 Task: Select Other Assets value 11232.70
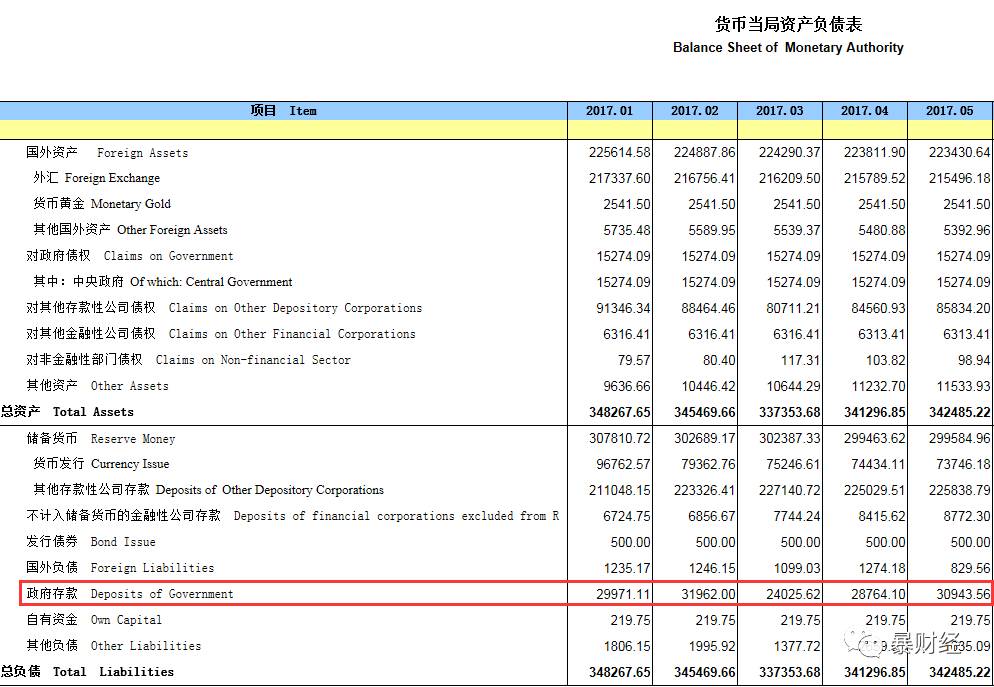click(x=878, y=387)
